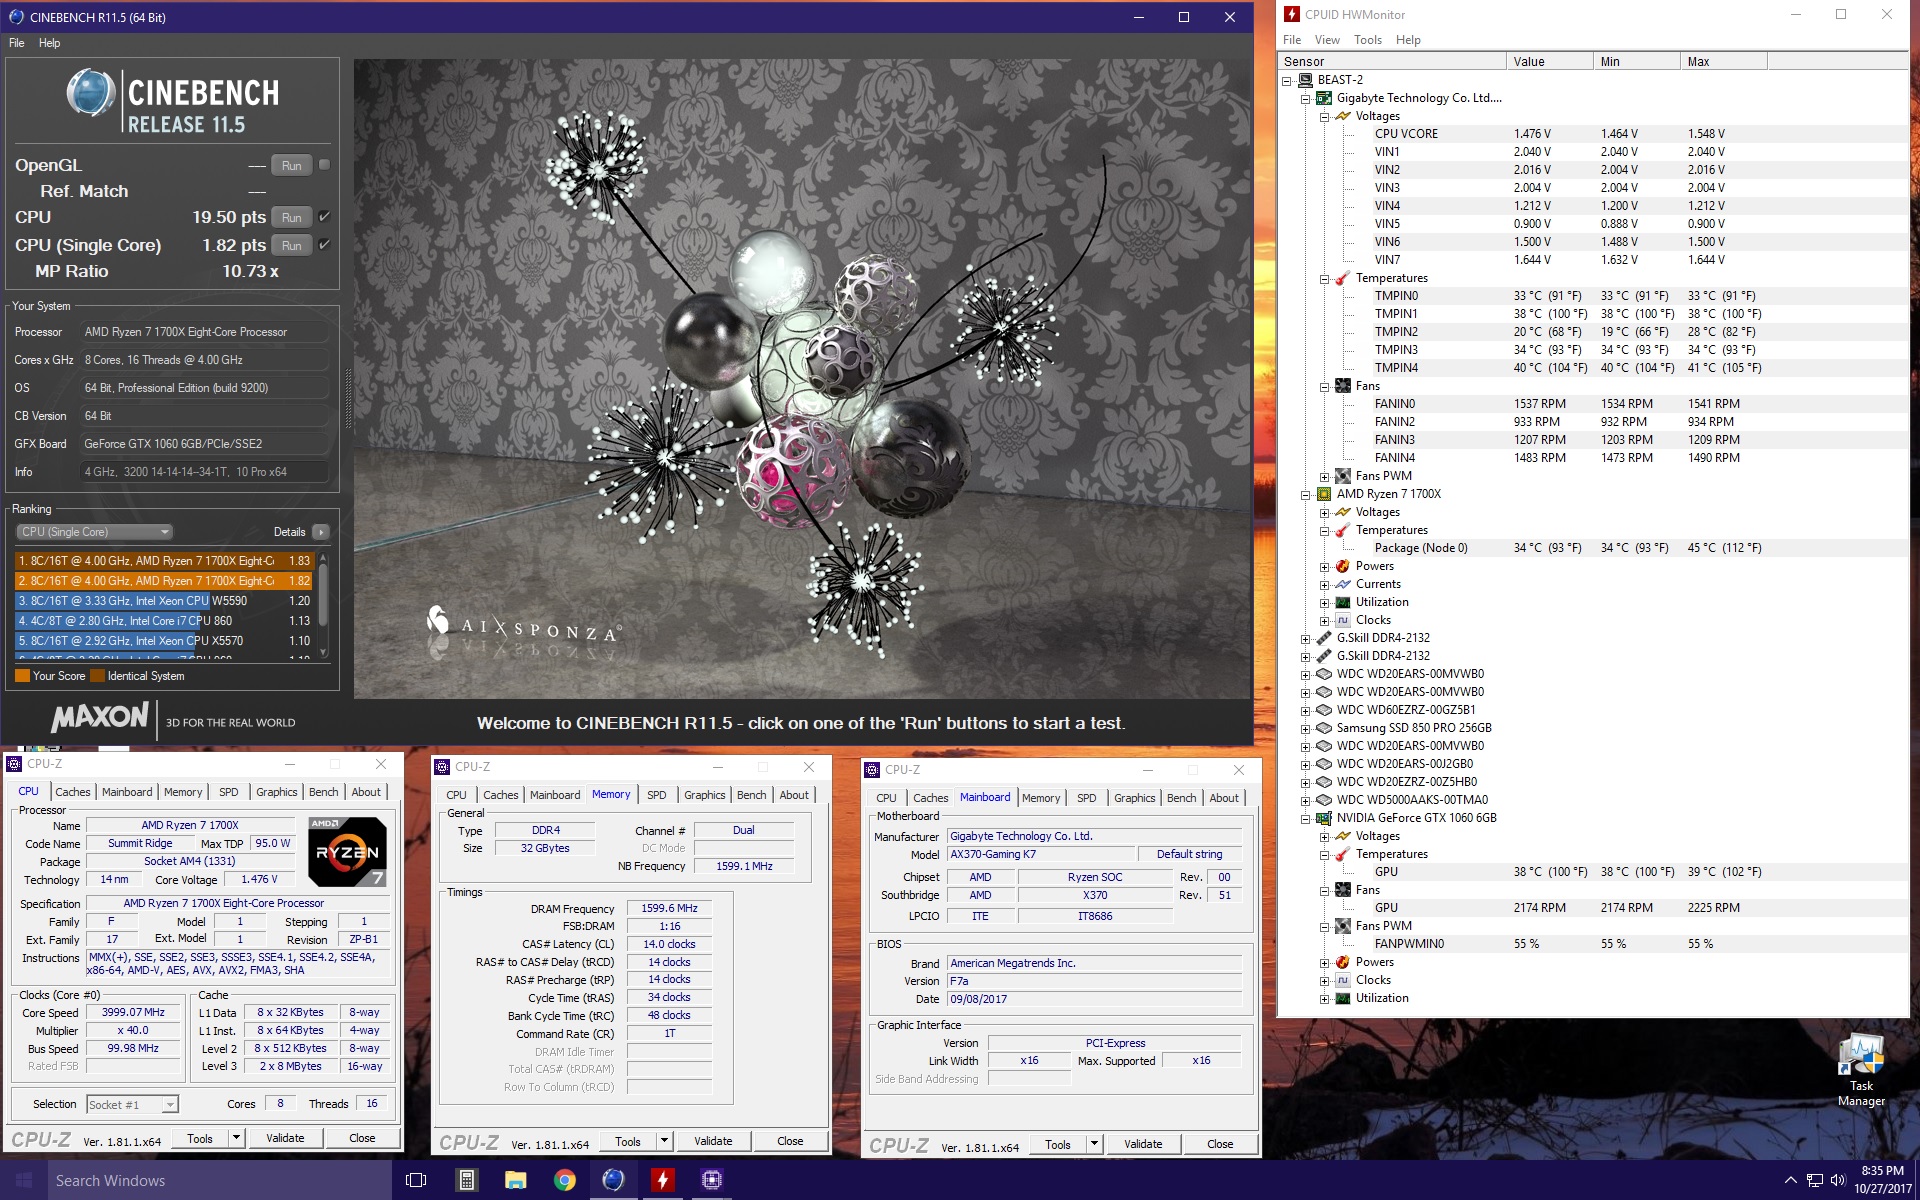The height and width of the screenshot is (1200, 1920).
Task: Click the Clocks icon under AMD Ryzen
Action: pyautogui.click(x=1342, y=620)
